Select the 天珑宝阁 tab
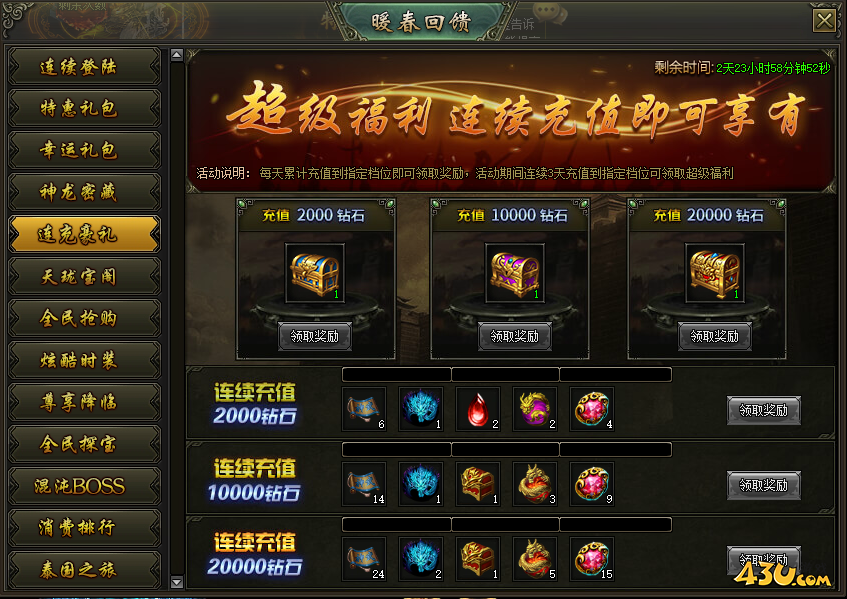 85,277
